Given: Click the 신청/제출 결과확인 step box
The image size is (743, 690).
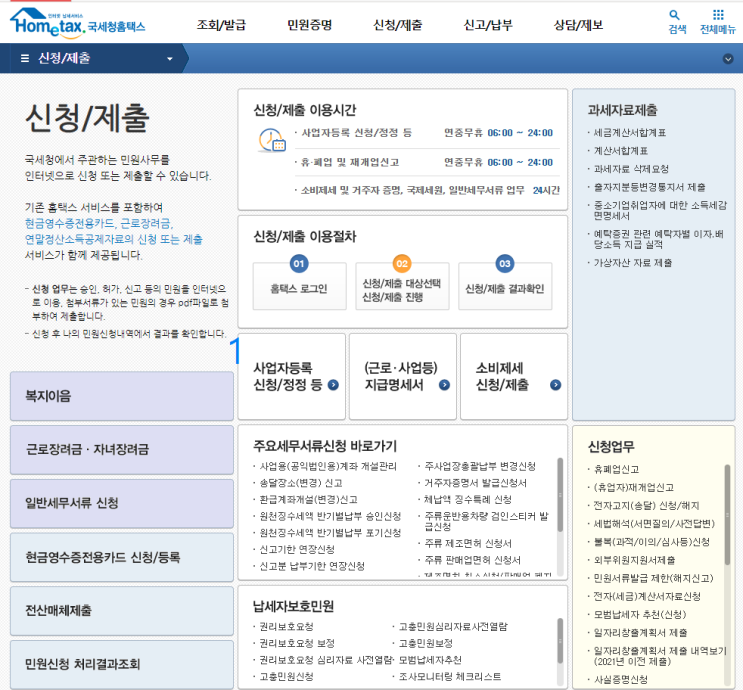Looking at the screenshot, I should pos(505,287).
